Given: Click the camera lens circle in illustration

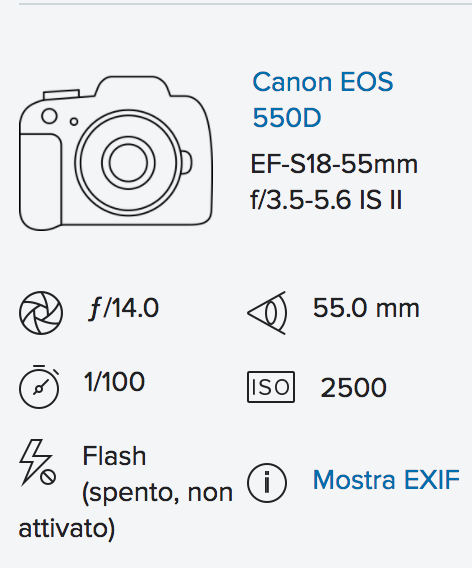Looking at the screenshot, I should click(128, 163).
